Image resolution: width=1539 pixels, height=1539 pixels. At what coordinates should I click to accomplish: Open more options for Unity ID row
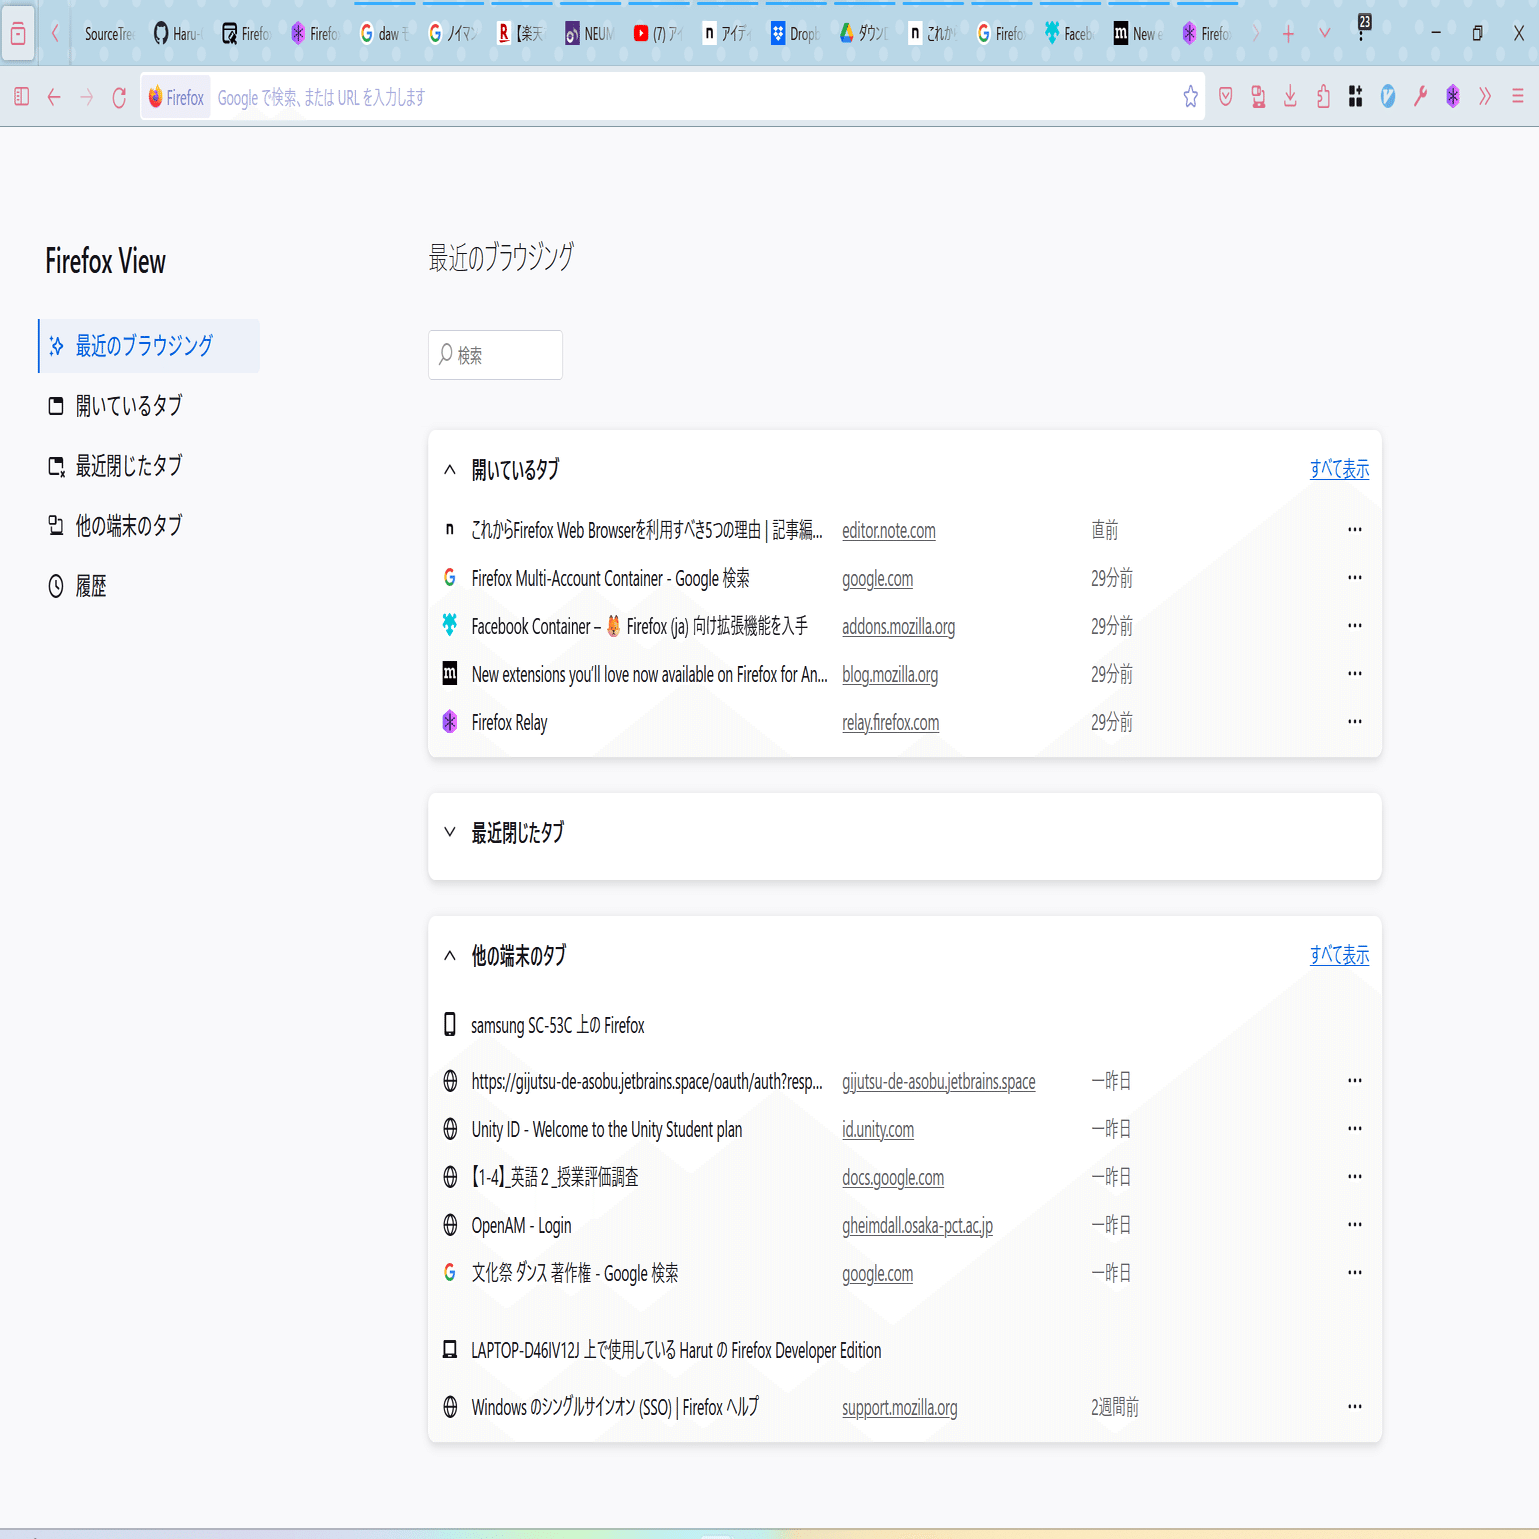1355,1129
